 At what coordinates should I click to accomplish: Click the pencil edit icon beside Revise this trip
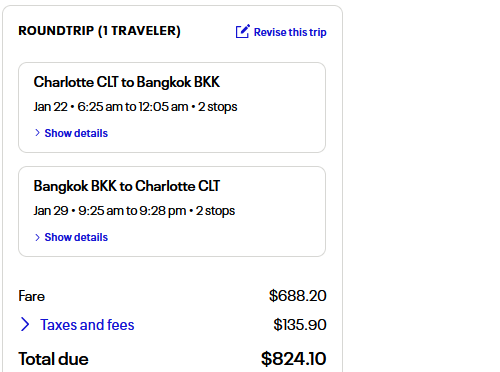point(242,31)
